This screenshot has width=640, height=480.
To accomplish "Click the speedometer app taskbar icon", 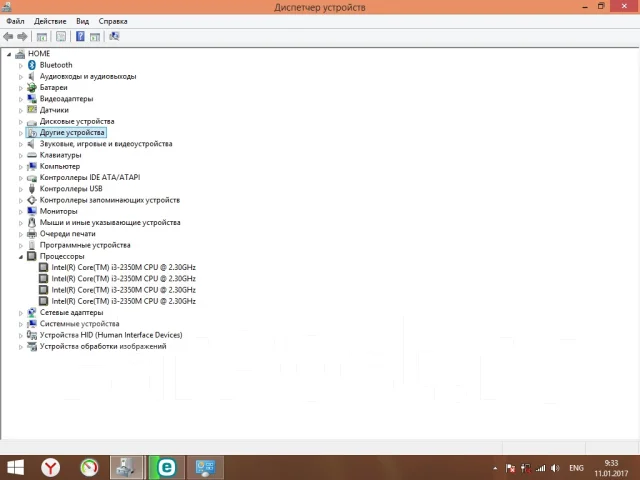I will point(89,468).
